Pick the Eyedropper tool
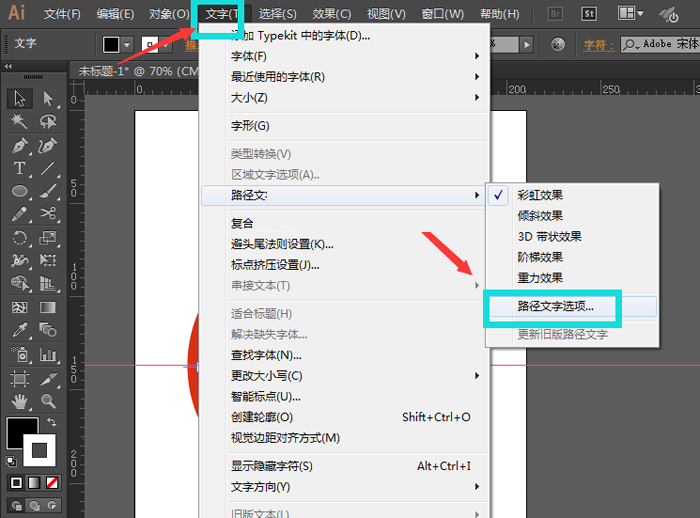 (x=19, y=330)
